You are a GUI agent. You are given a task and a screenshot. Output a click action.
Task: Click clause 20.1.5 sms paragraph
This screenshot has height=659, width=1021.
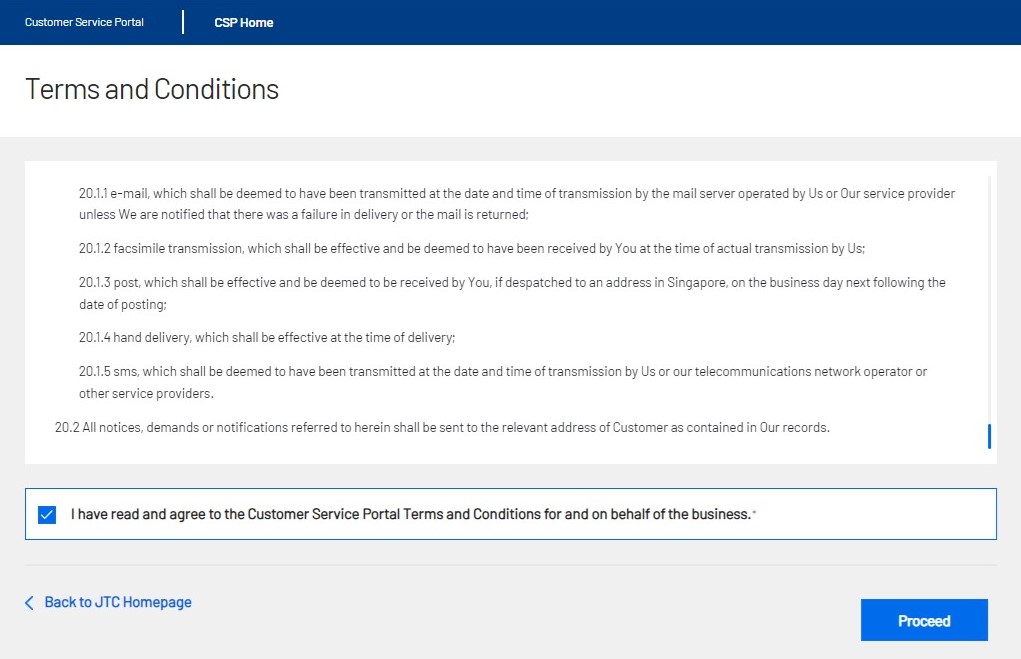503,382
